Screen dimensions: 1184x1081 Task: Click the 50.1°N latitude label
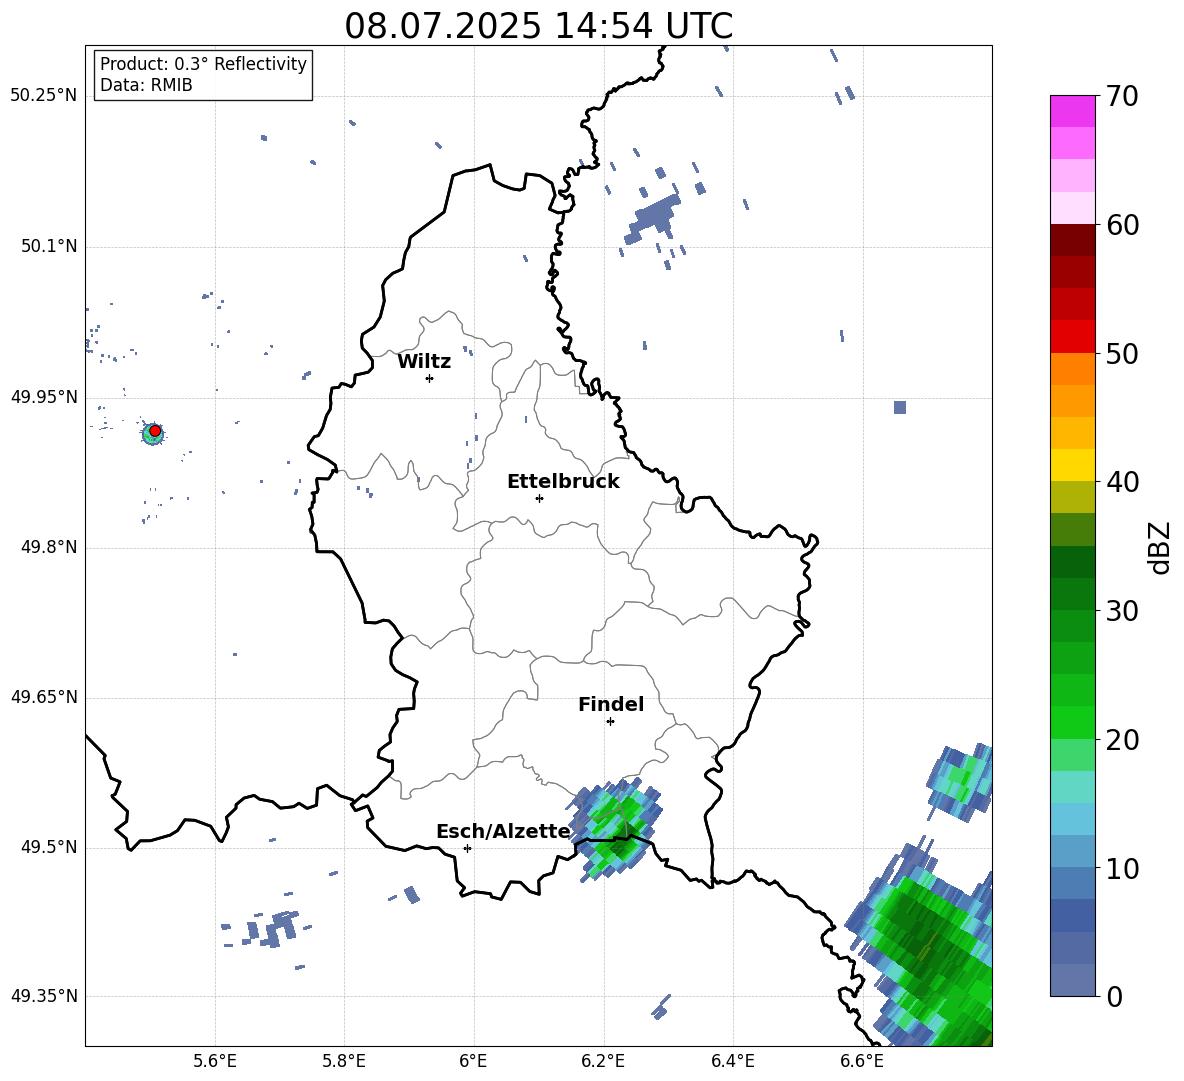pos(49,246)
